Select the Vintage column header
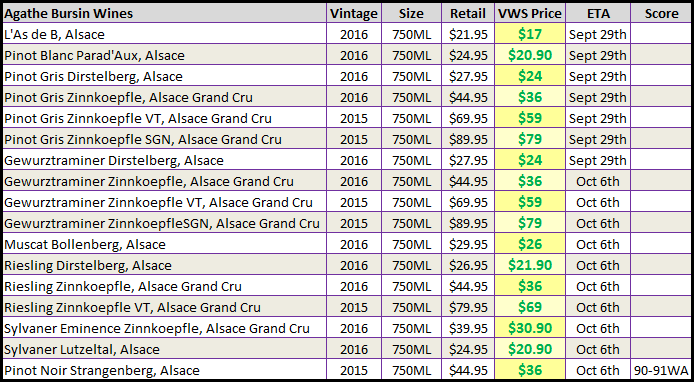This screenshot has height=382, width=694. pyautogui.click(x=354, y=13)
